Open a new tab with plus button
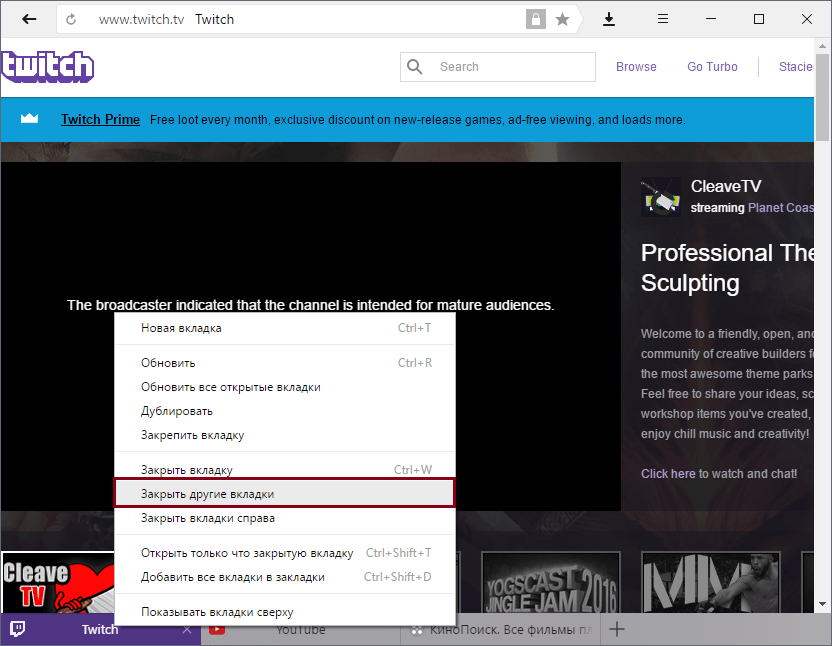The width and height of the screenshot is (832, 646). pyautogui.click(x=617, y=629)
